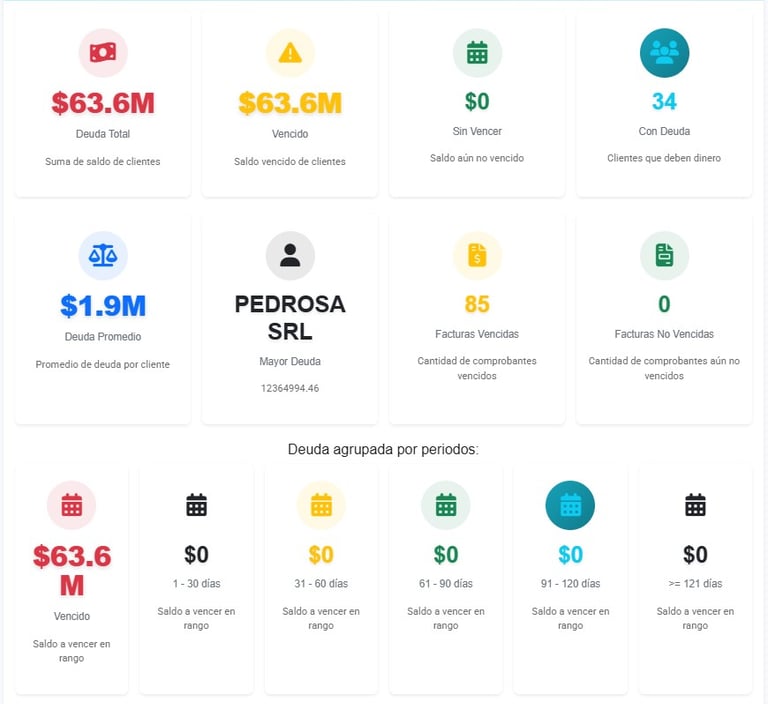The height and width of the screenshot is (704, 768).
Task: Click the red money bill icon
Action: pyautogui.click(x=103, y=53)
